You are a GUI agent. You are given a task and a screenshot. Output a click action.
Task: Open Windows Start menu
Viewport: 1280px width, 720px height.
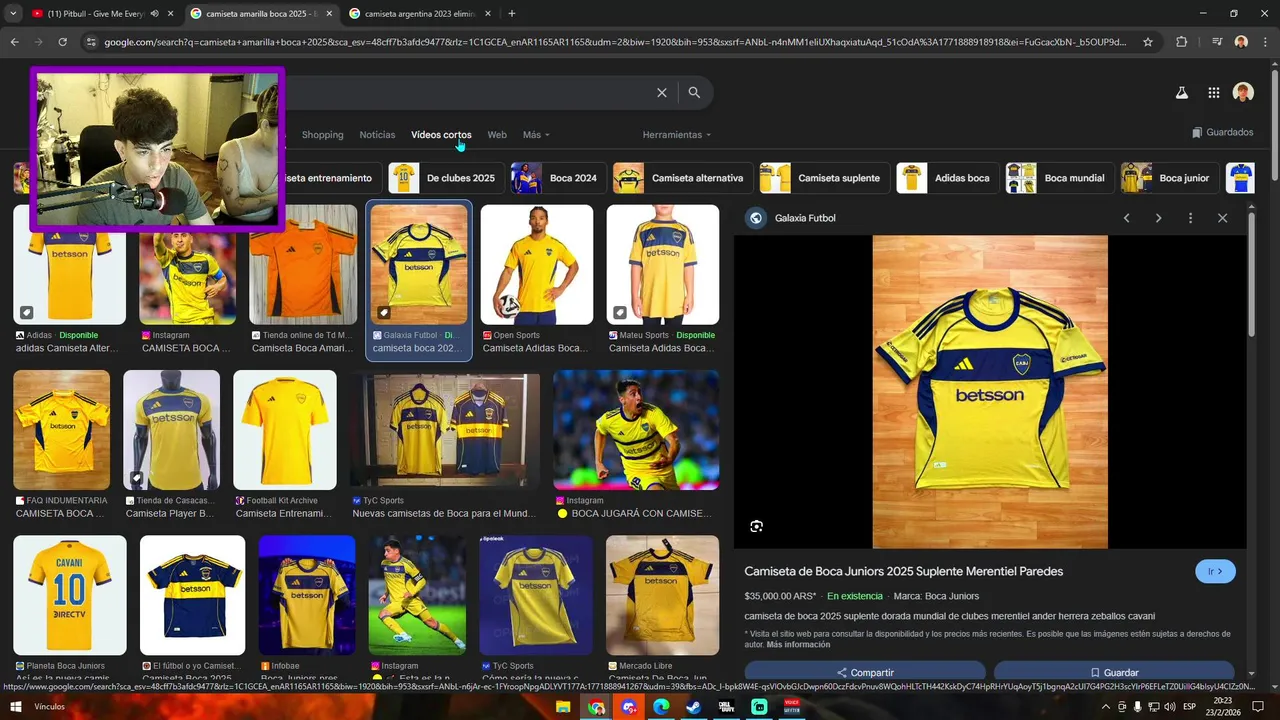[x=15, y=707]
